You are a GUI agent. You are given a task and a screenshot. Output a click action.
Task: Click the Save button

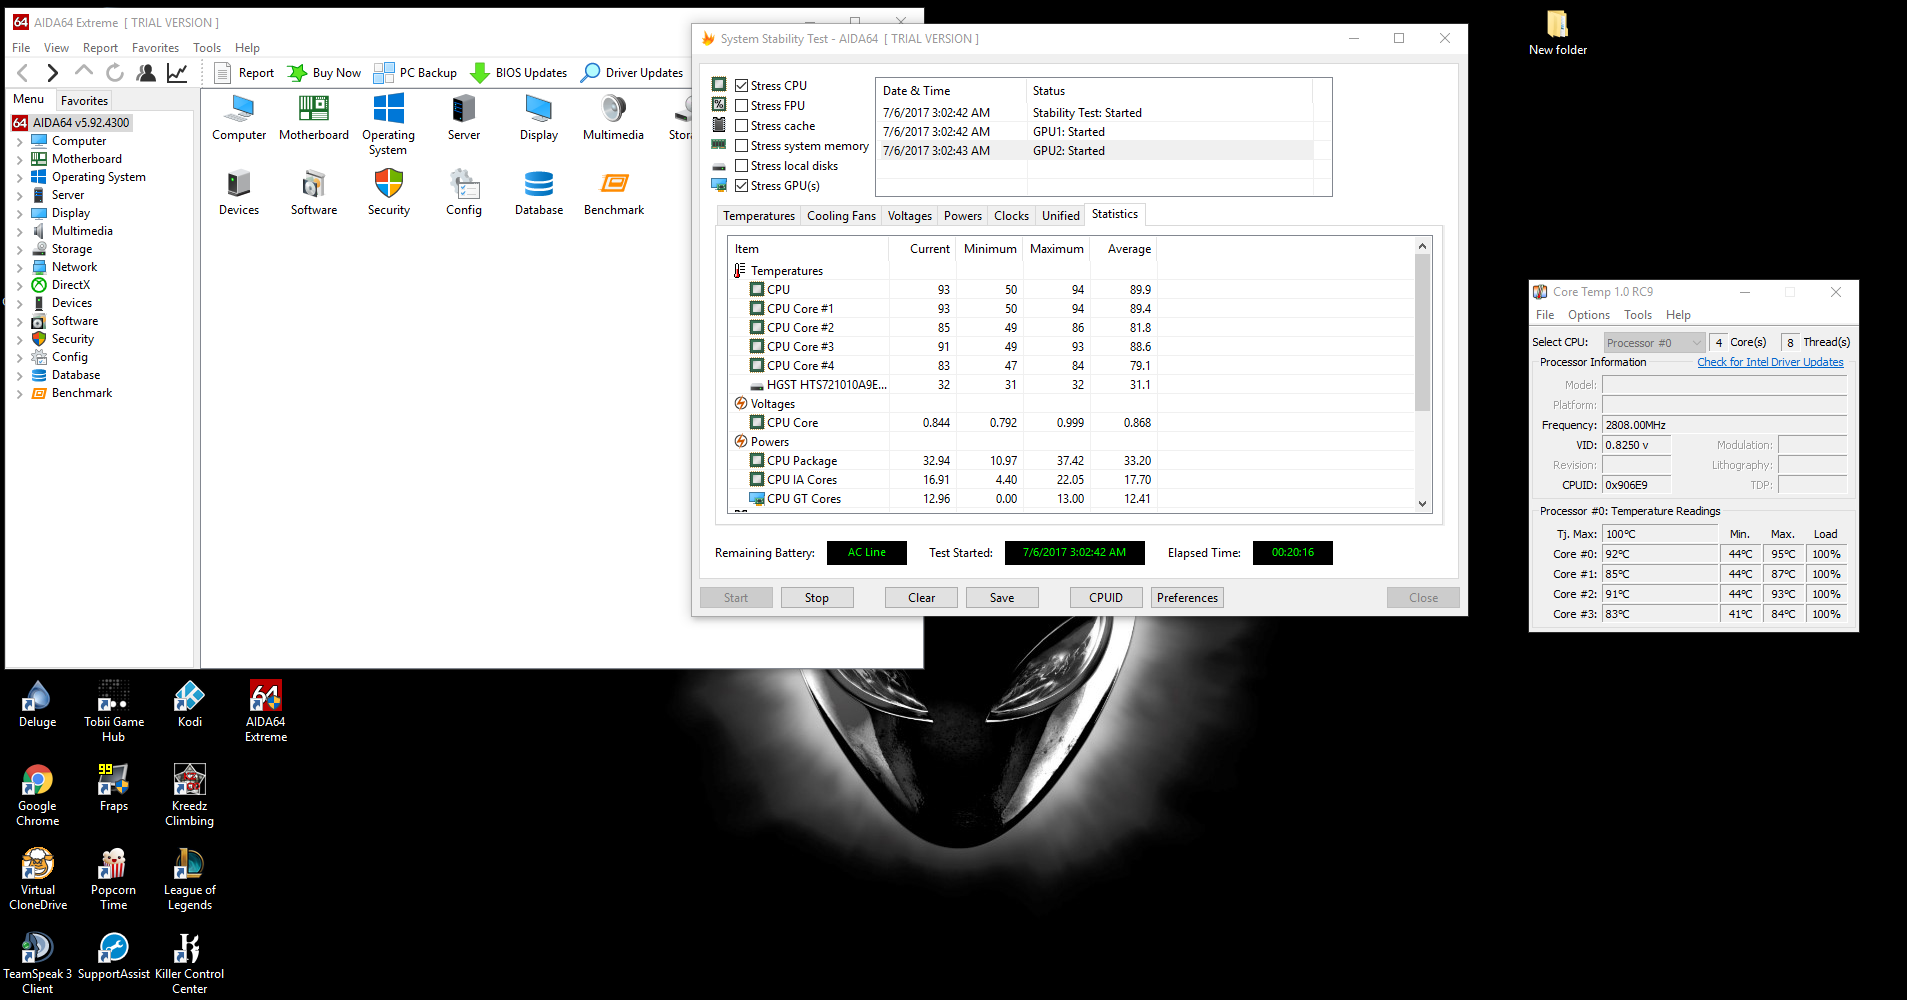coord(1002,598)
